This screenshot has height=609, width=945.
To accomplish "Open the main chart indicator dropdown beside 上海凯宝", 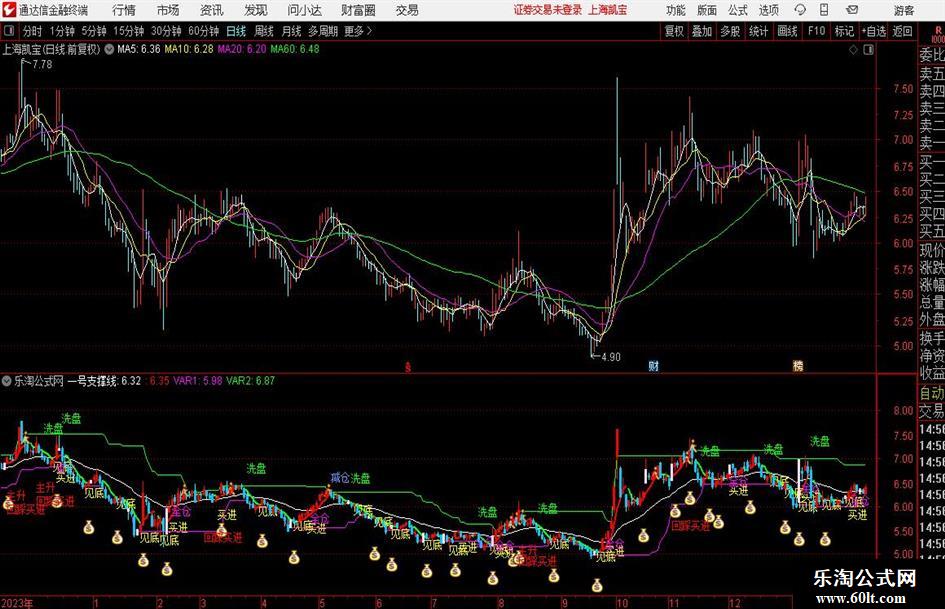I will [x=109, y=49].
